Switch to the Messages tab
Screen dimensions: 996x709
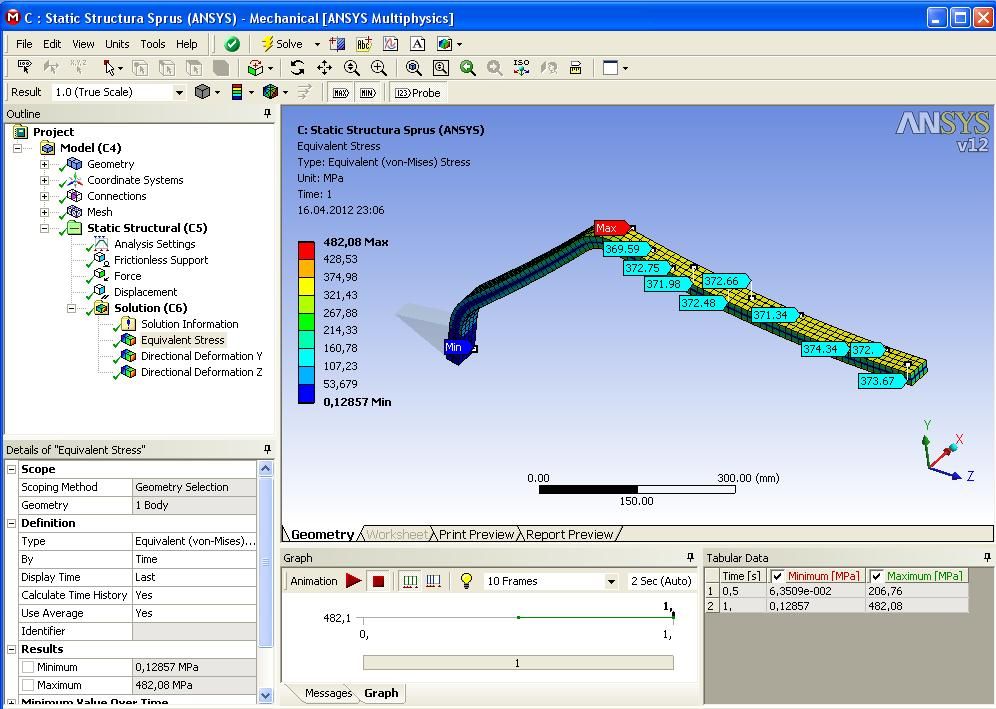(x=328, y=693)
